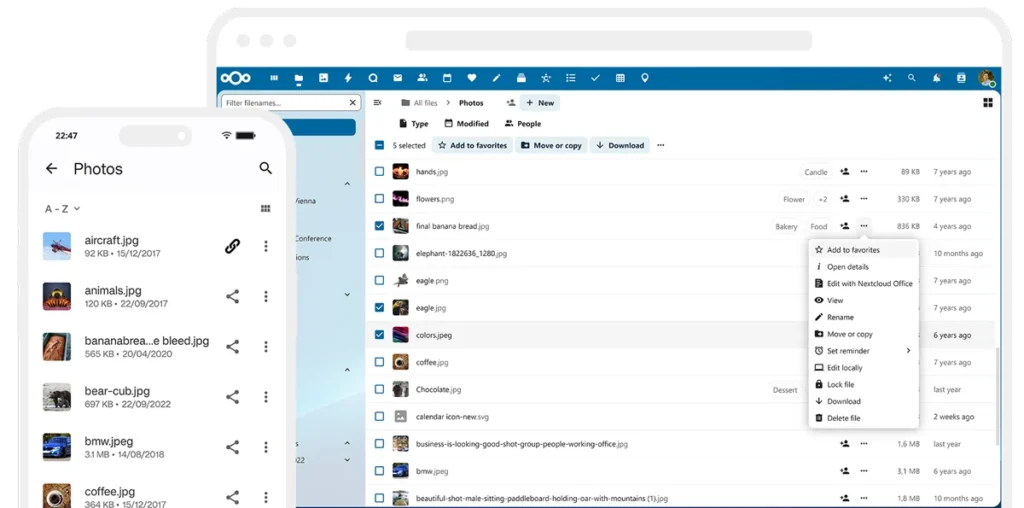This screenshot has width=1024, height=508.
Task: Uncheck the colors.jpeg checkbox
Action: pos(379,335)
